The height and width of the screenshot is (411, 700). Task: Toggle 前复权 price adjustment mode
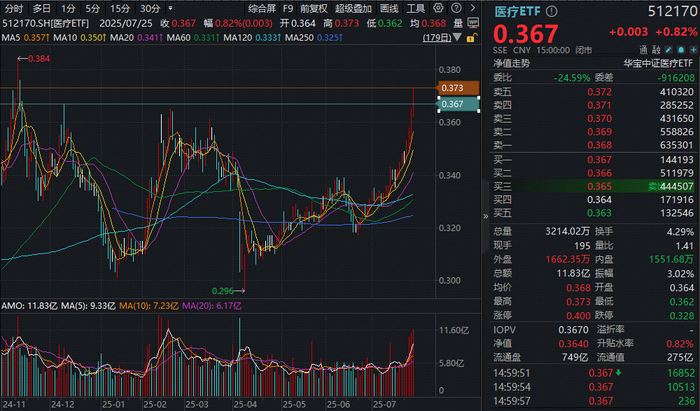pos(313,8)
